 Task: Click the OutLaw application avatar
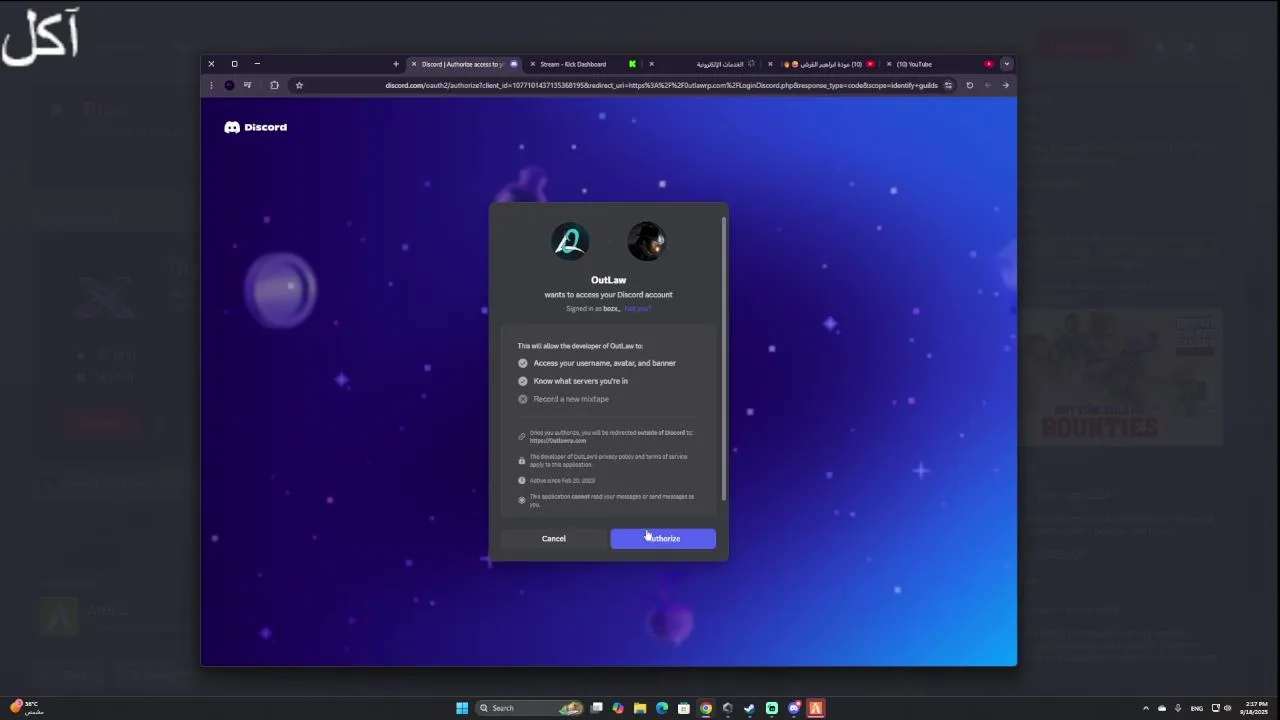[x=570, y=241]
